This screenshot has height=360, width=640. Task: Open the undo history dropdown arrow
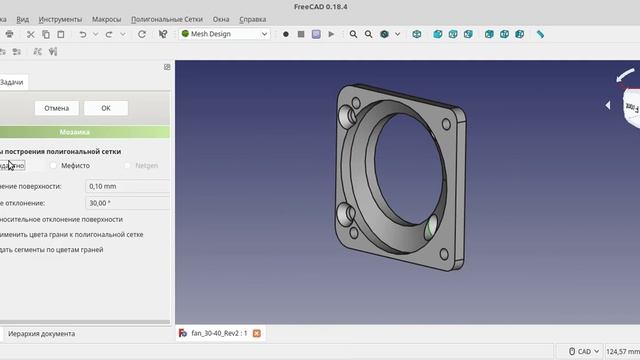pos(95,34)
